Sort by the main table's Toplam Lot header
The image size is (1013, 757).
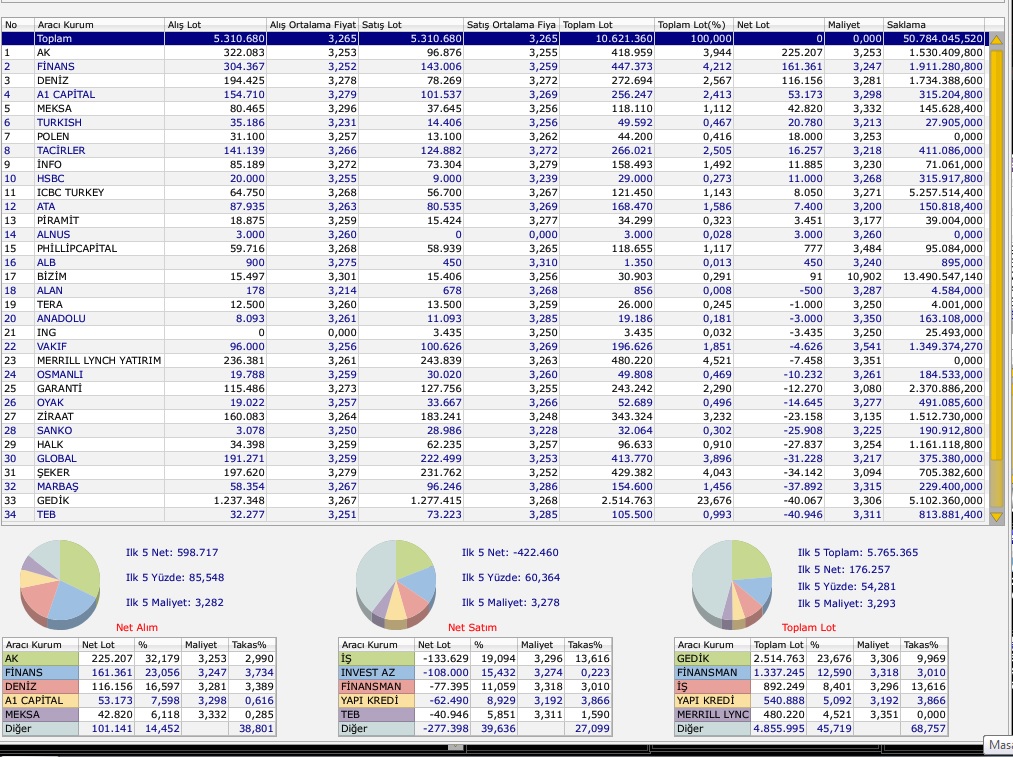click(x=607, y=25)
